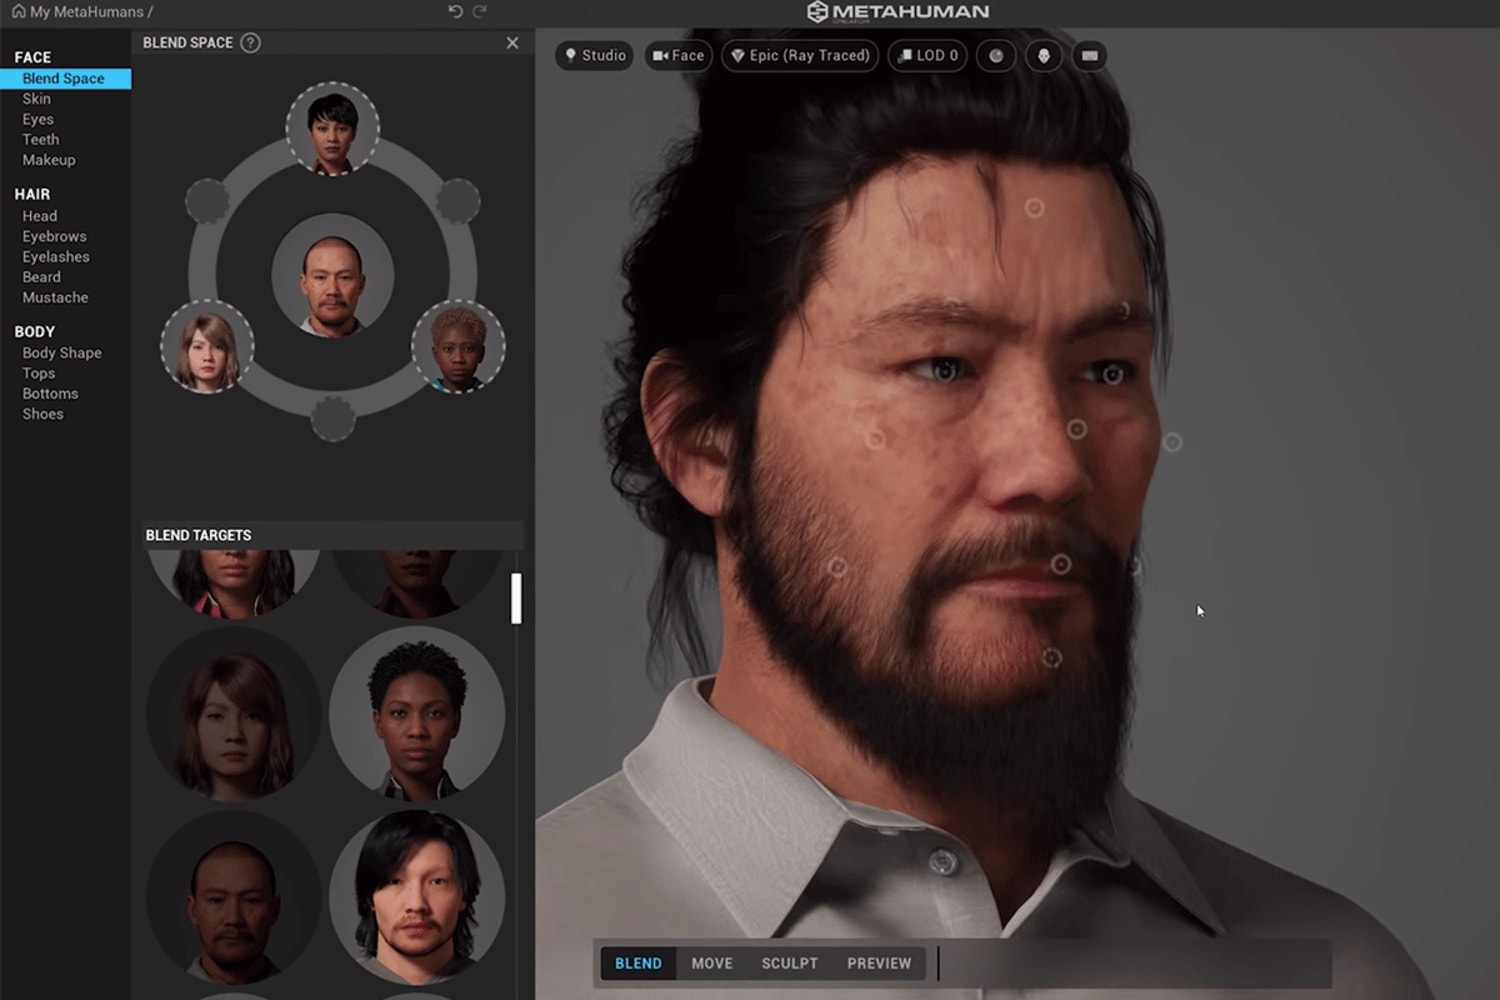Select Mustache under the Hair section
The width and height of the screenshot is (1500, 1000).
[x=55, y=298]
